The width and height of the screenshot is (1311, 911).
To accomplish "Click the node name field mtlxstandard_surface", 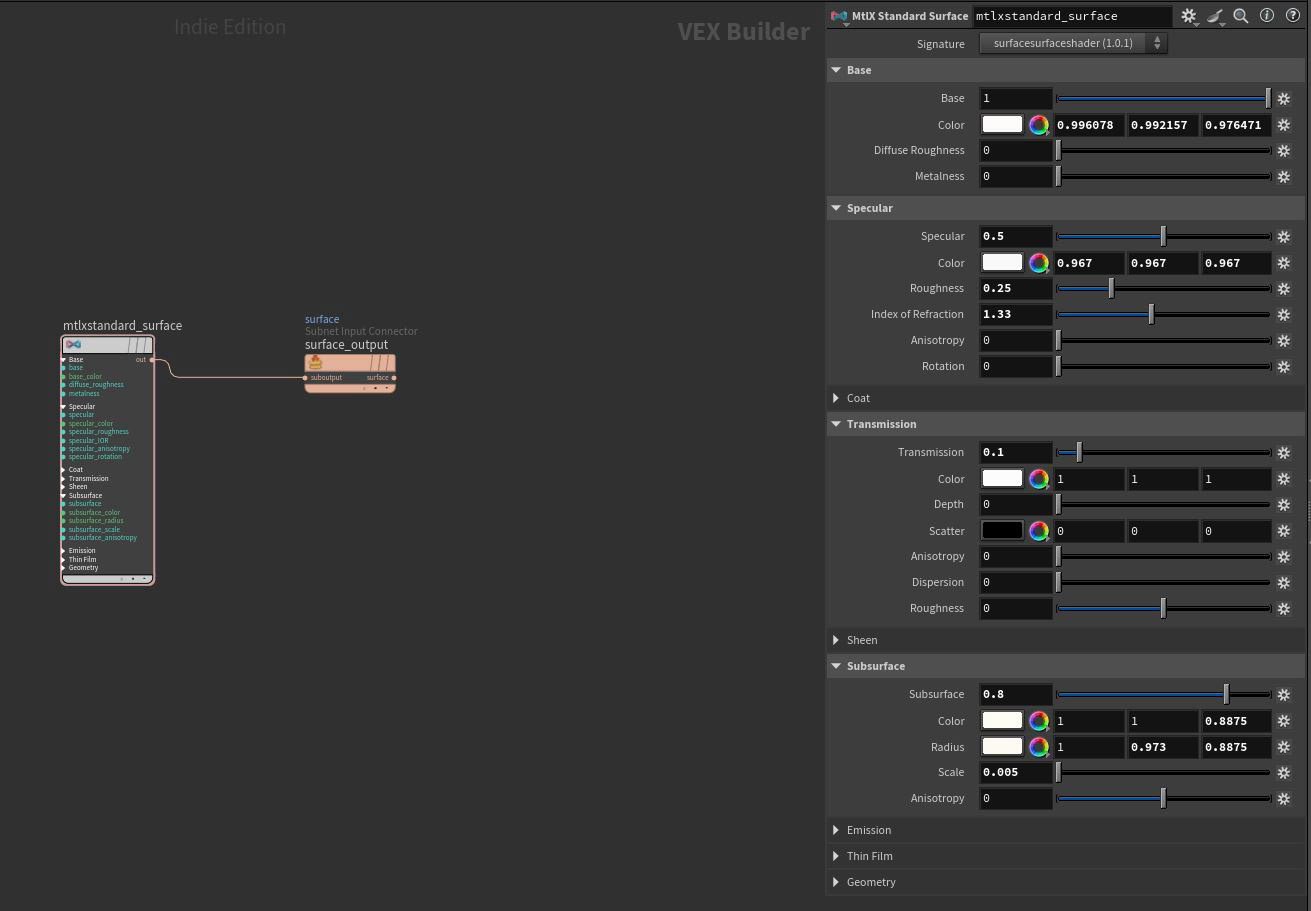I will point(1071,16).
